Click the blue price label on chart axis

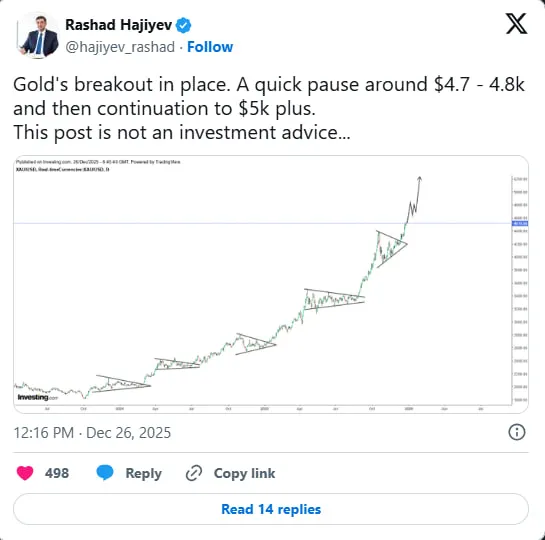[x=520, y=223]
